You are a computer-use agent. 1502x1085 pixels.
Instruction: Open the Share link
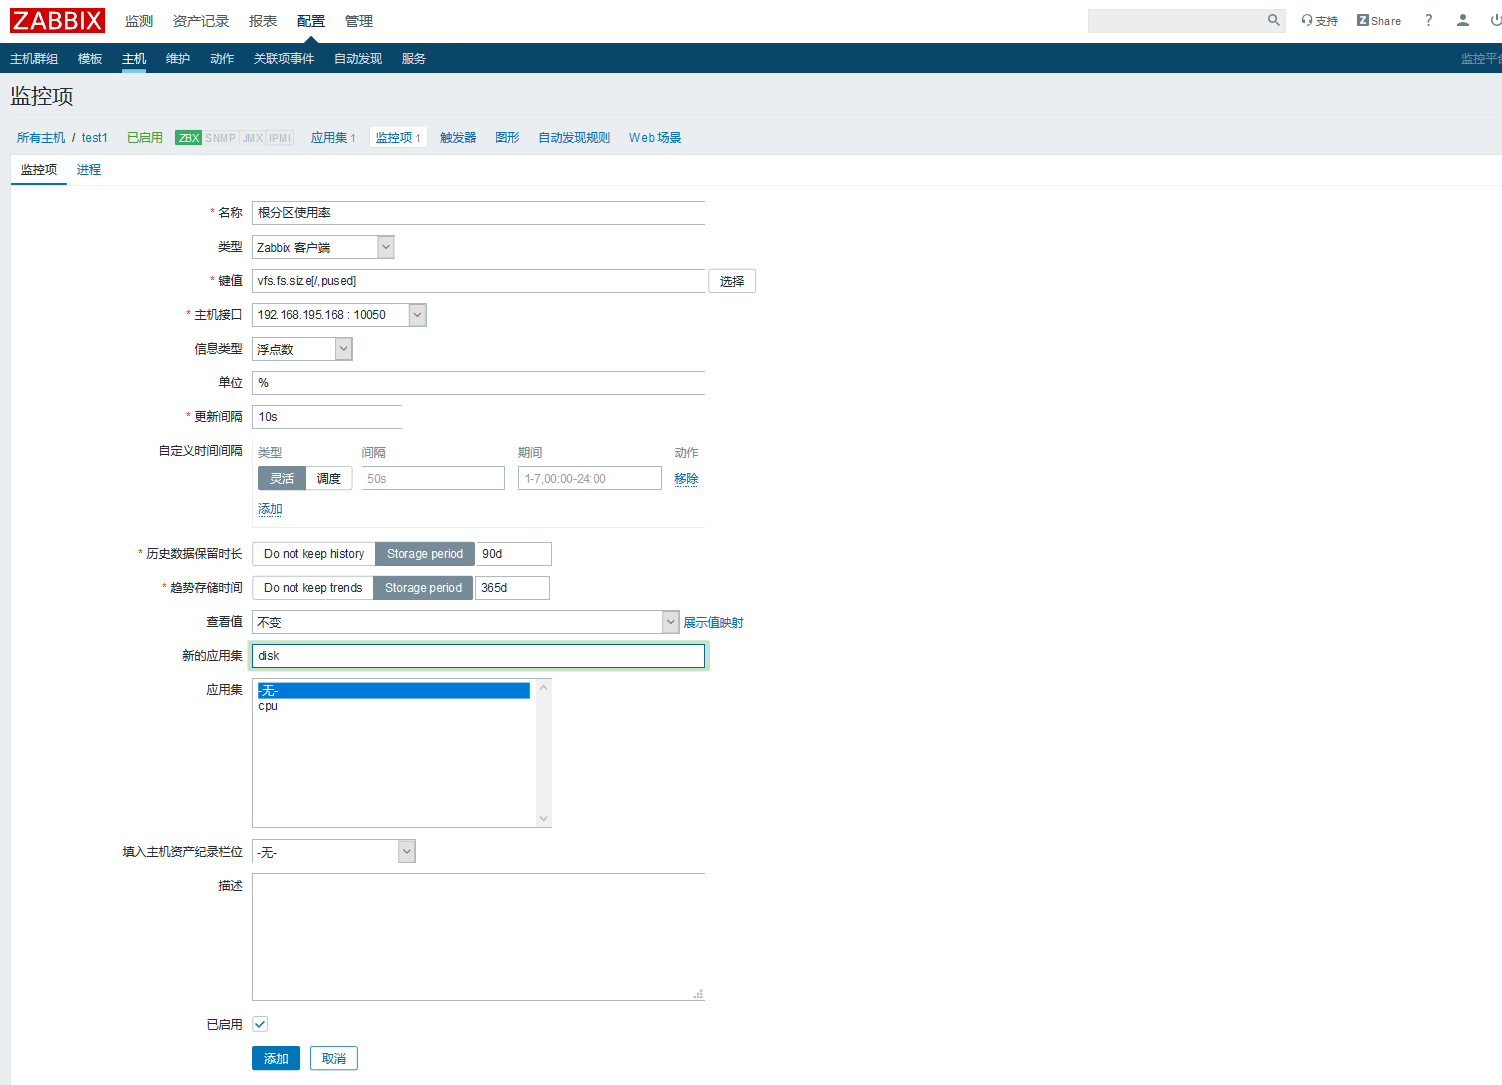(x=1378, y=20)
